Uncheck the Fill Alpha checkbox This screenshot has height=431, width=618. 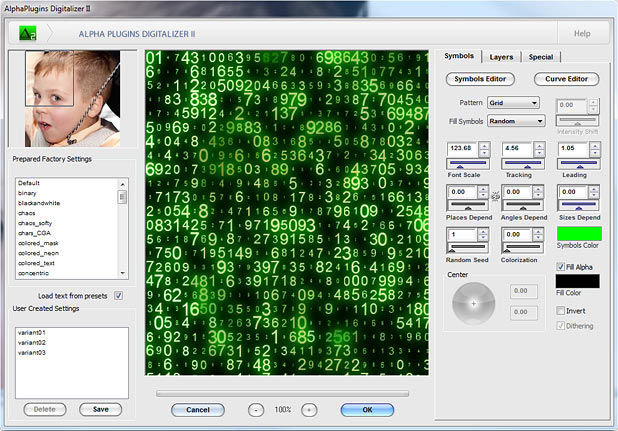(x=561, y=266)
